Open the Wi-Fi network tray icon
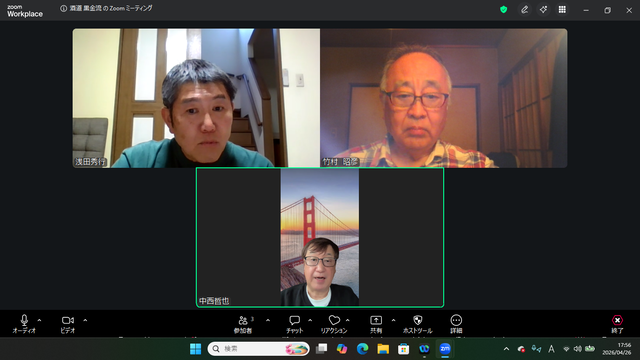The width and height of the screenshot is (640, 360). click(566, 349)
